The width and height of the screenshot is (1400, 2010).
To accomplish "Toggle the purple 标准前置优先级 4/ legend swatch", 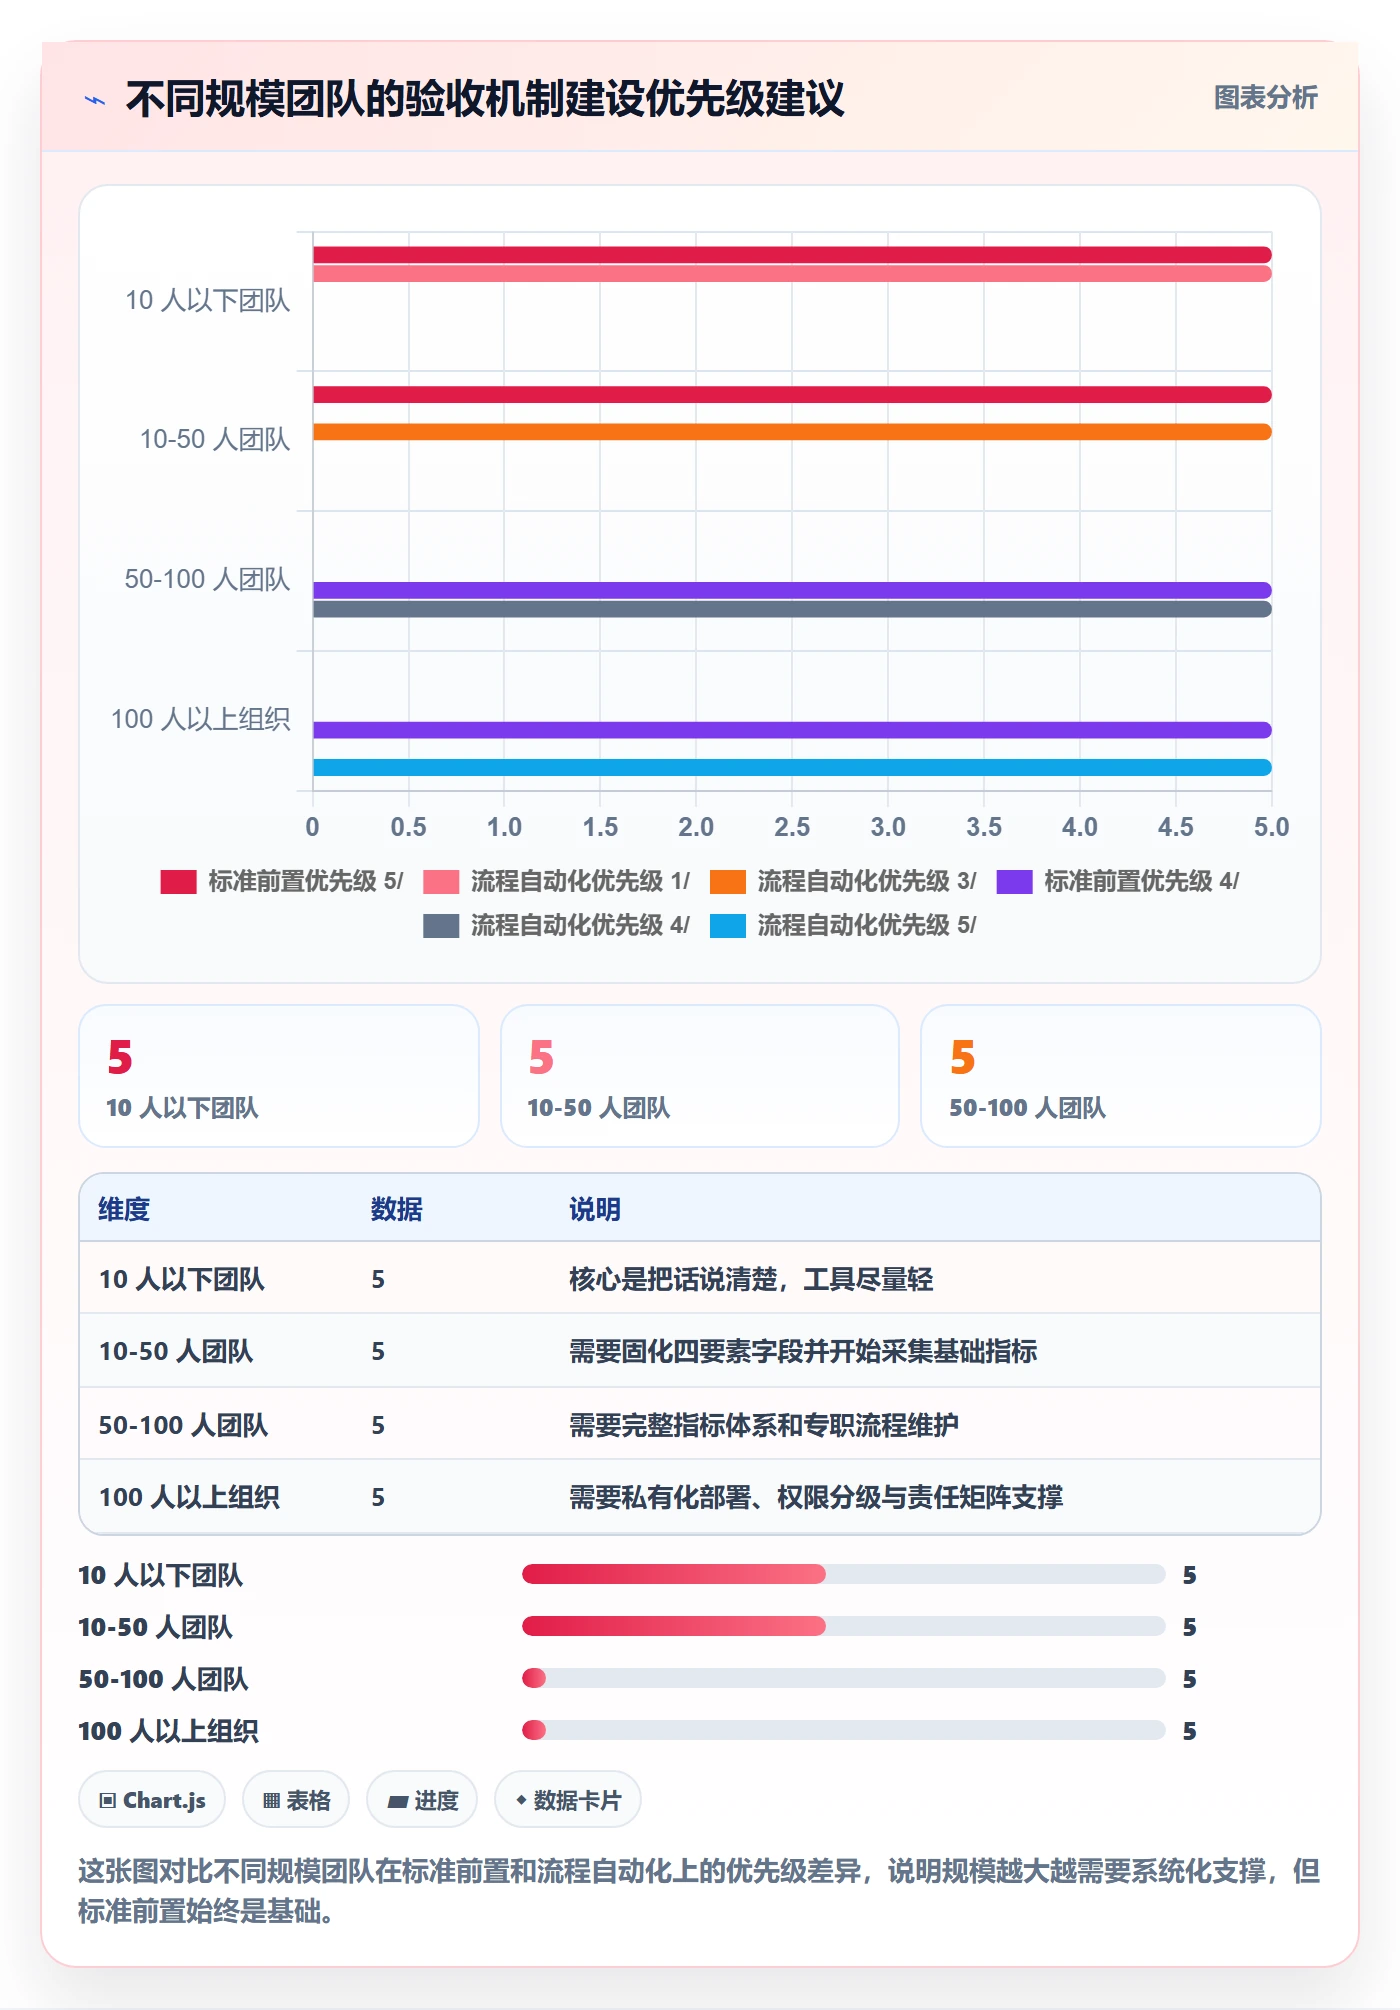I will coord(1014,881).
